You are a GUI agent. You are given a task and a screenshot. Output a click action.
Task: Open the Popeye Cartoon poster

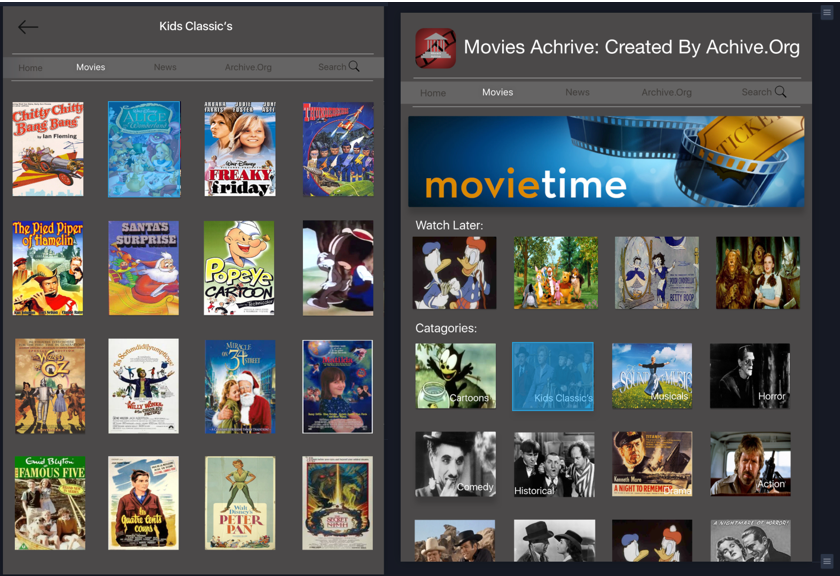click(x=239, y=268)
